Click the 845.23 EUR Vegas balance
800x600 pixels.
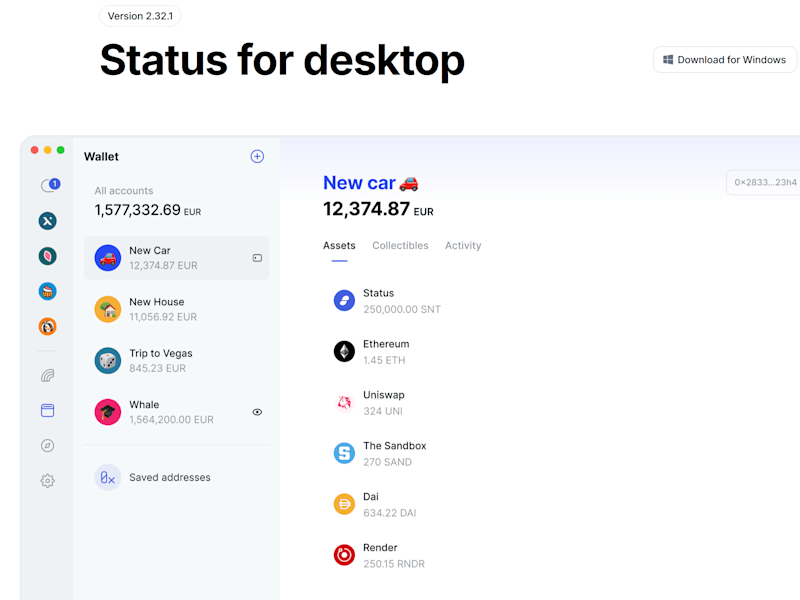157,368
